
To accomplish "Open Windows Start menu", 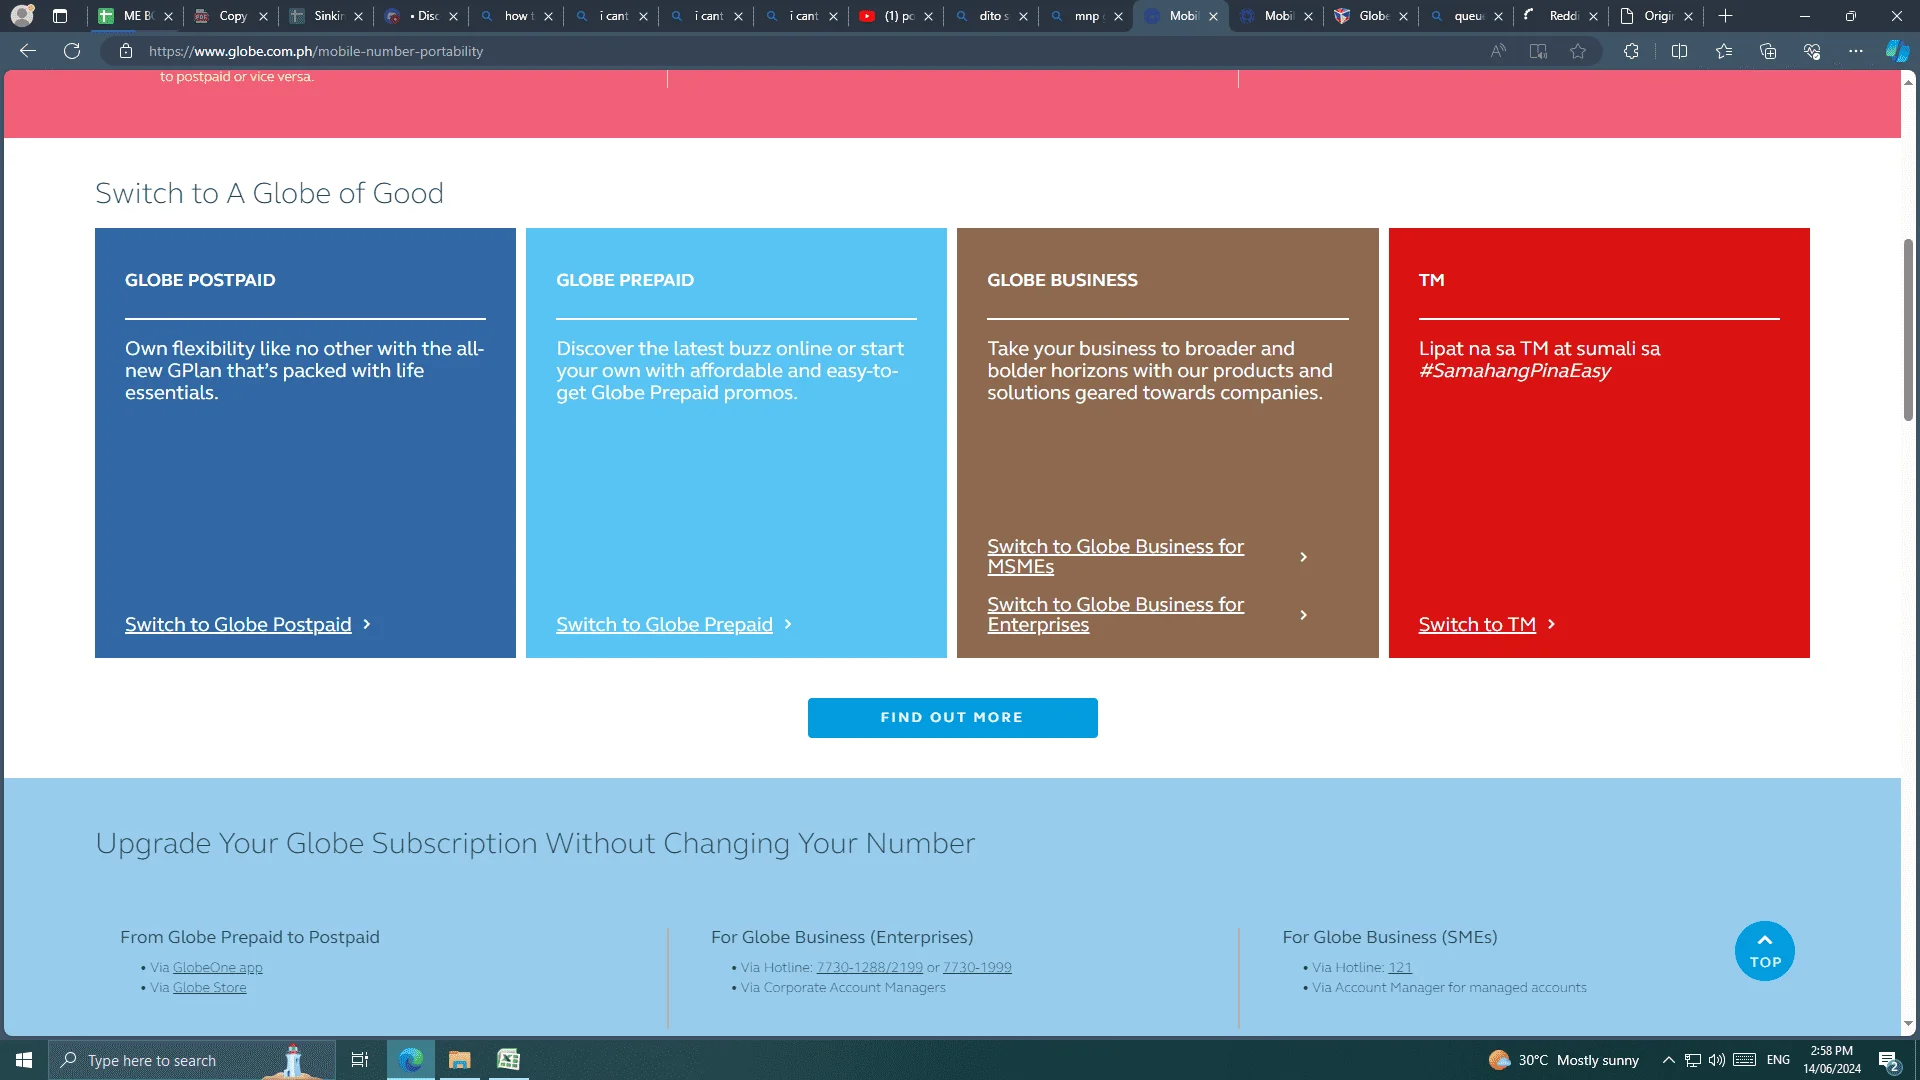I will pyautogui.click(x=24, y=1060).
